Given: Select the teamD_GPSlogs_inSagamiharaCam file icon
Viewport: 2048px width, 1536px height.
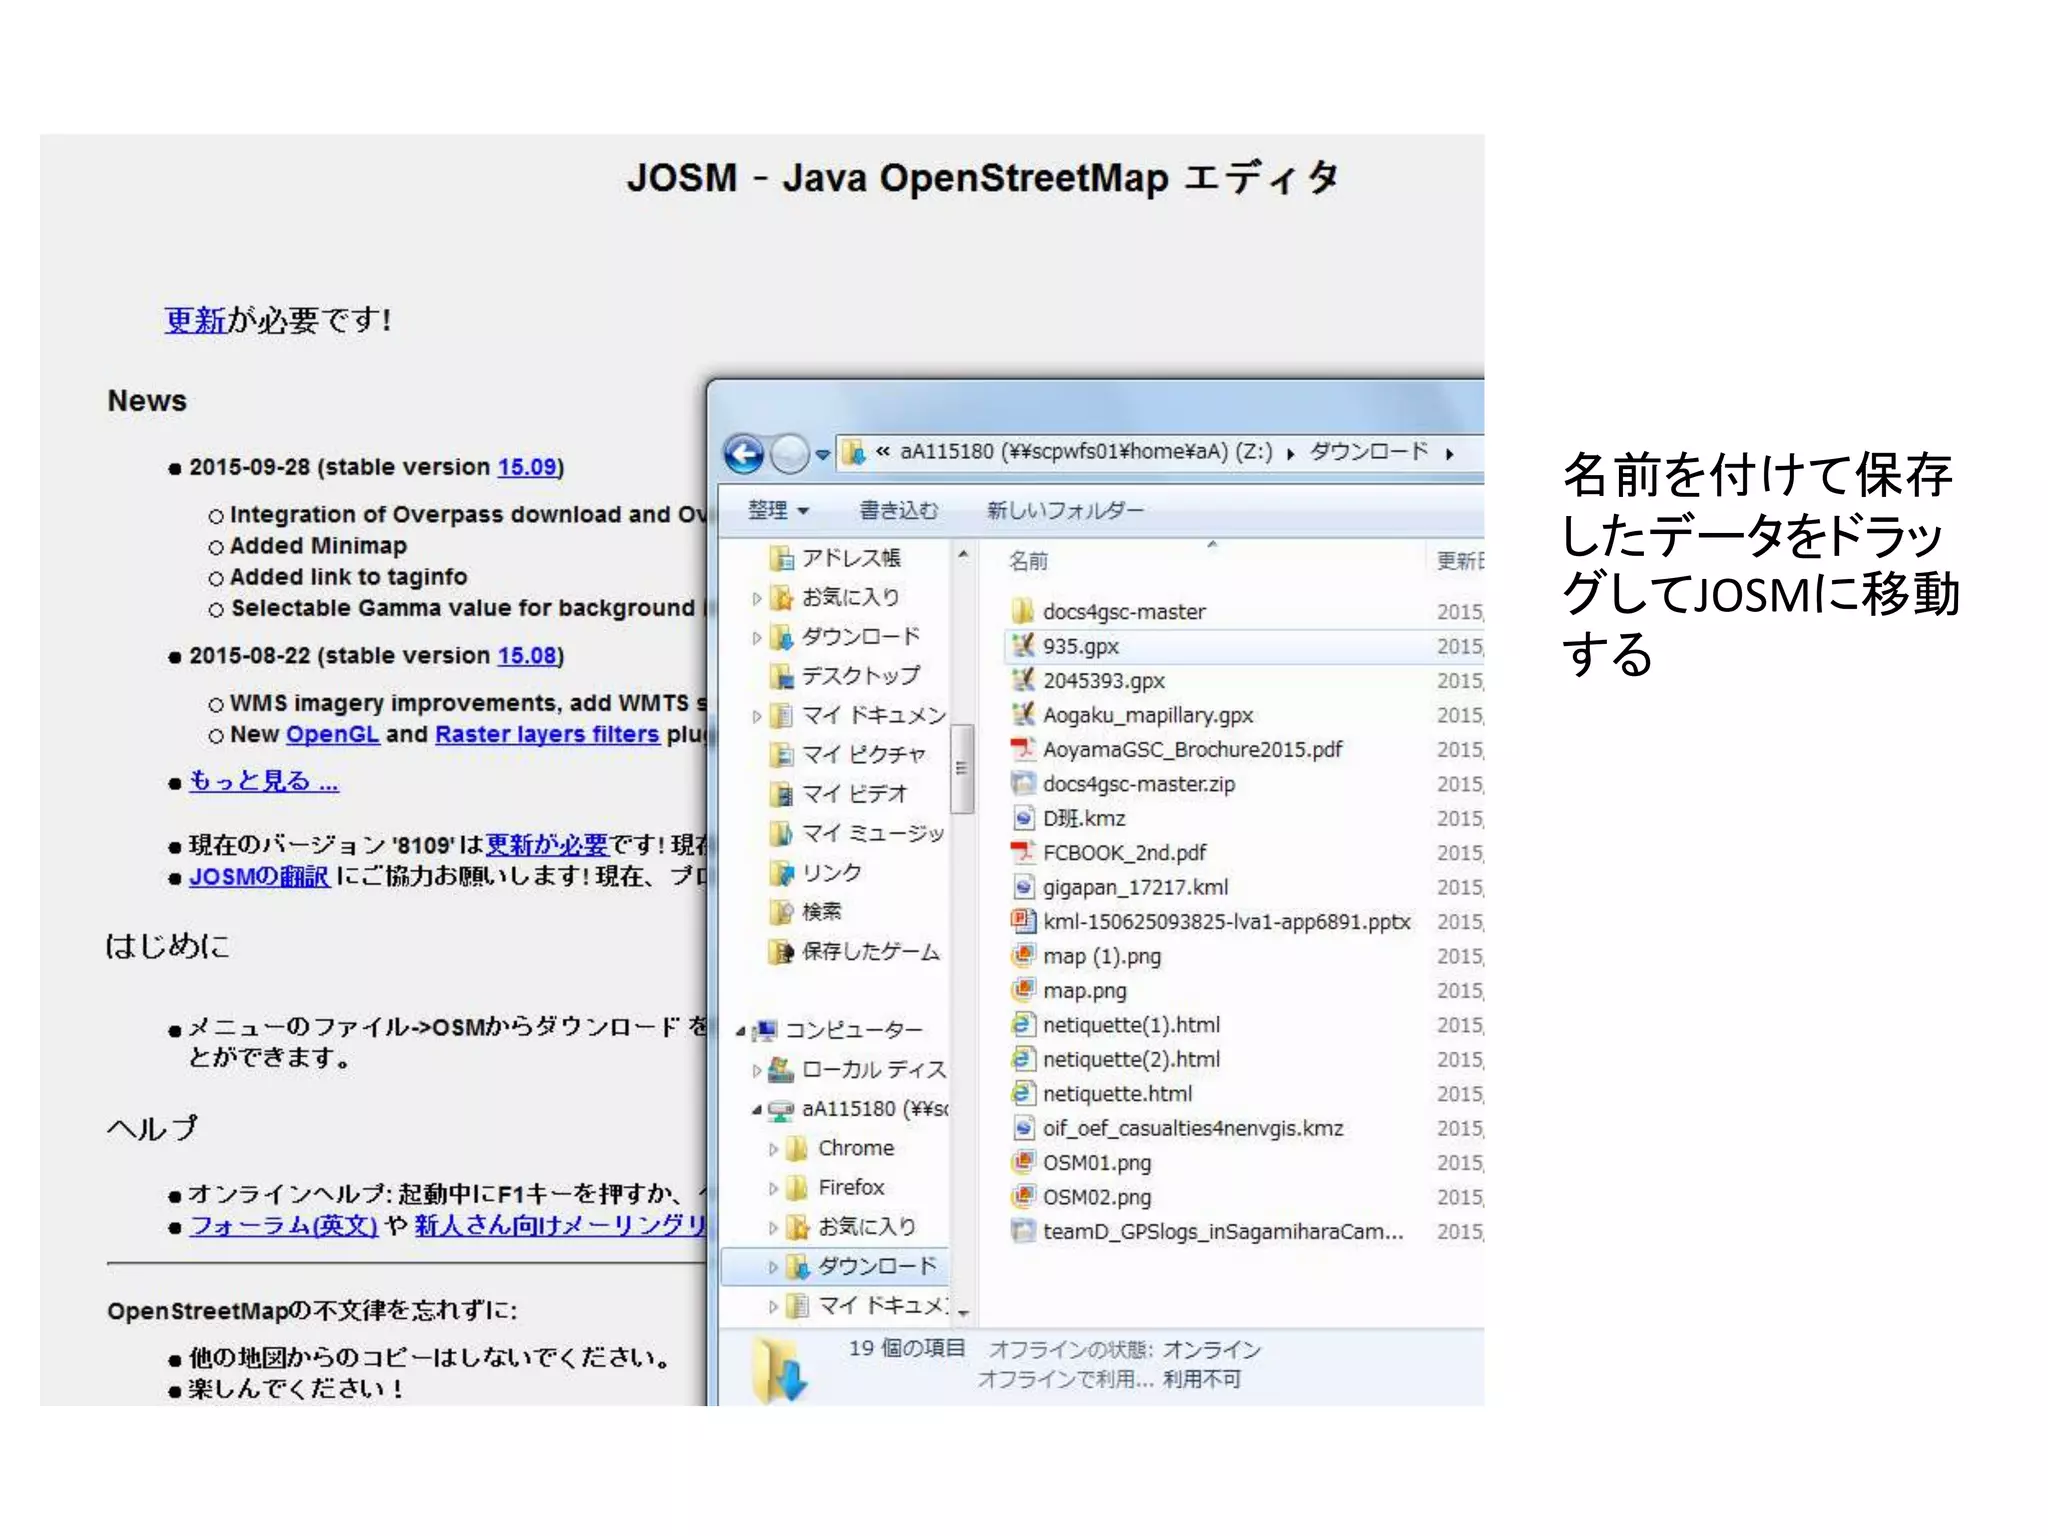Looking at the screenshot, I should 1022,1231.
